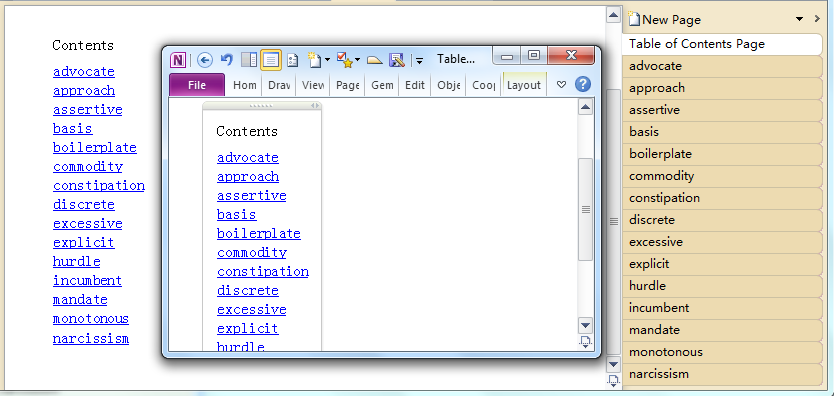Open the constipation page in page list
The image size is (834, 396).
pyautogui.click(x=722, y=198)
